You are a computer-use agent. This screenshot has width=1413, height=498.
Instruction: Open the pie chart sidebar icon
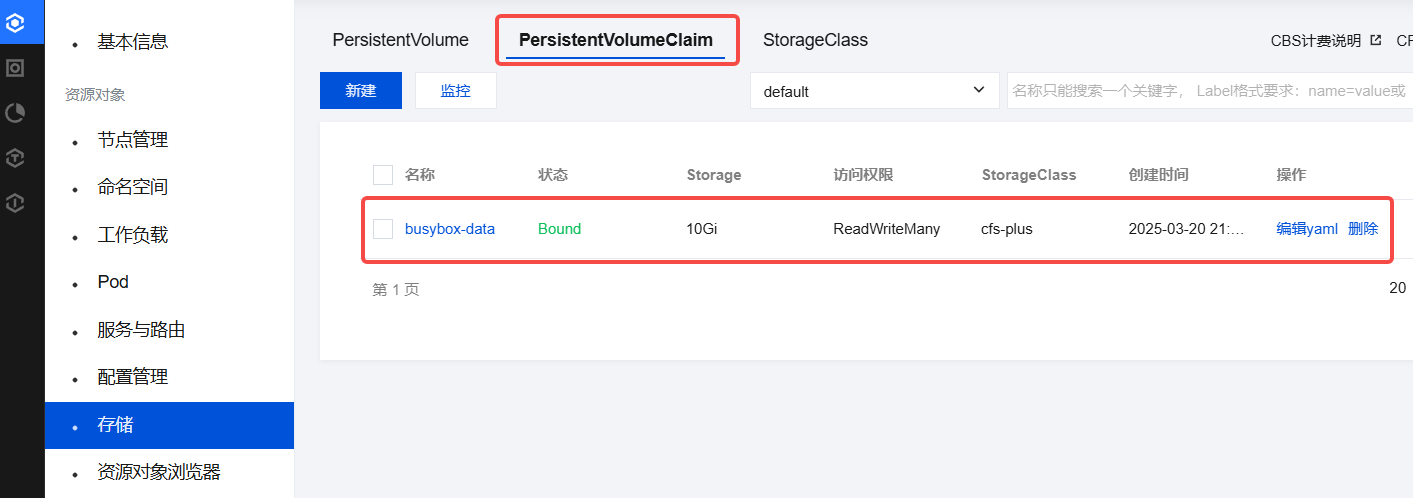(x=15, y=113)
